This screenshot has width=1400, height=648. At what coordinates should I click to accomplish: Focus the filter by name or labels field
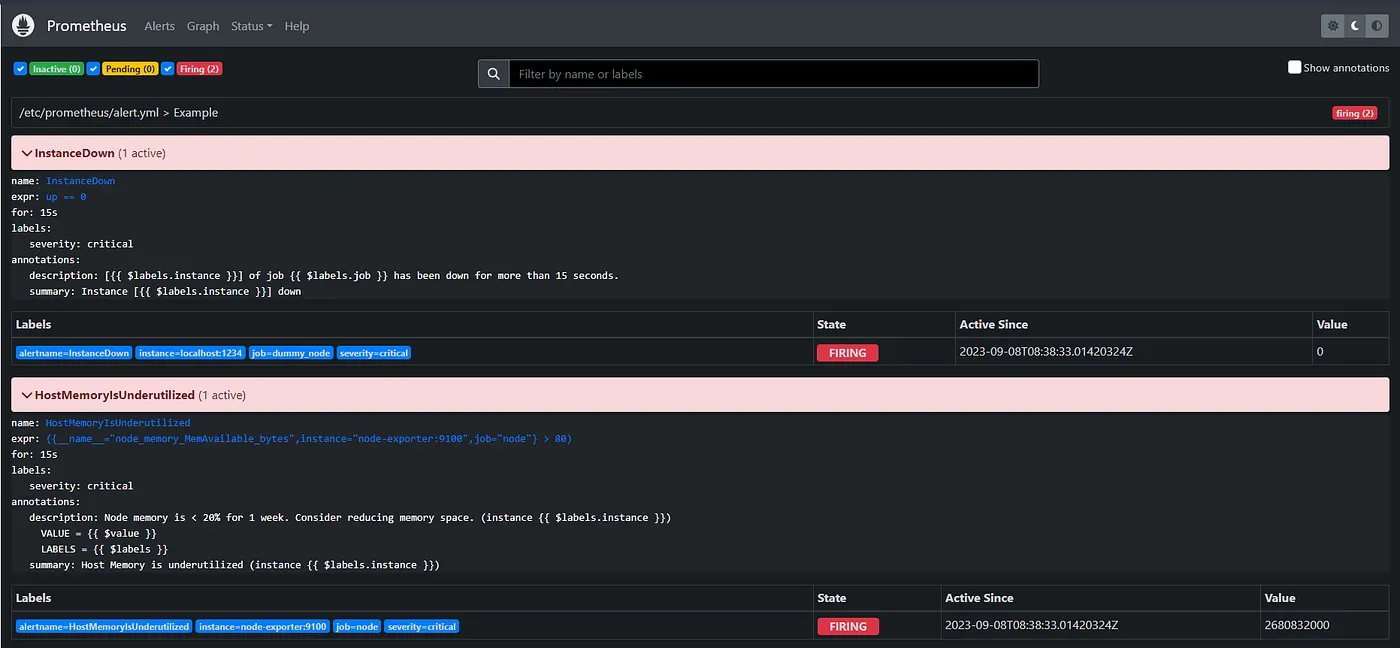click(774, 74)
